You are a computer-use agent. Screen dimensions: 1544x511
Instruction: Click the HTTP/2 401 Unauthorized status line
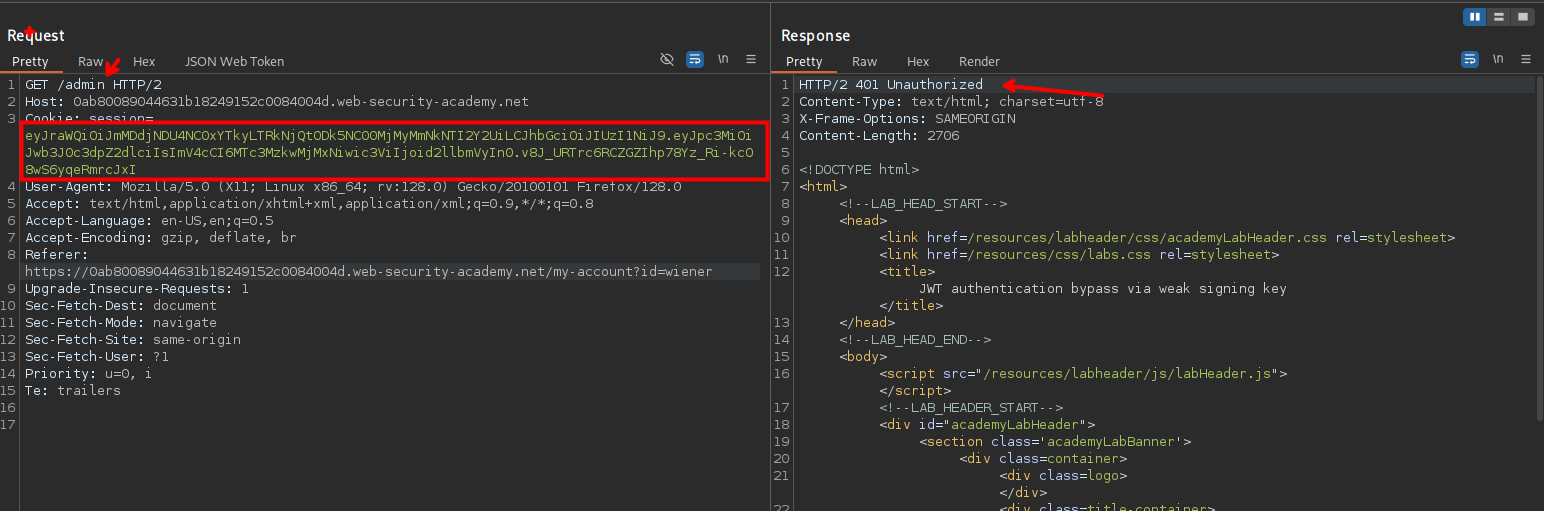(x=890, y=85)
